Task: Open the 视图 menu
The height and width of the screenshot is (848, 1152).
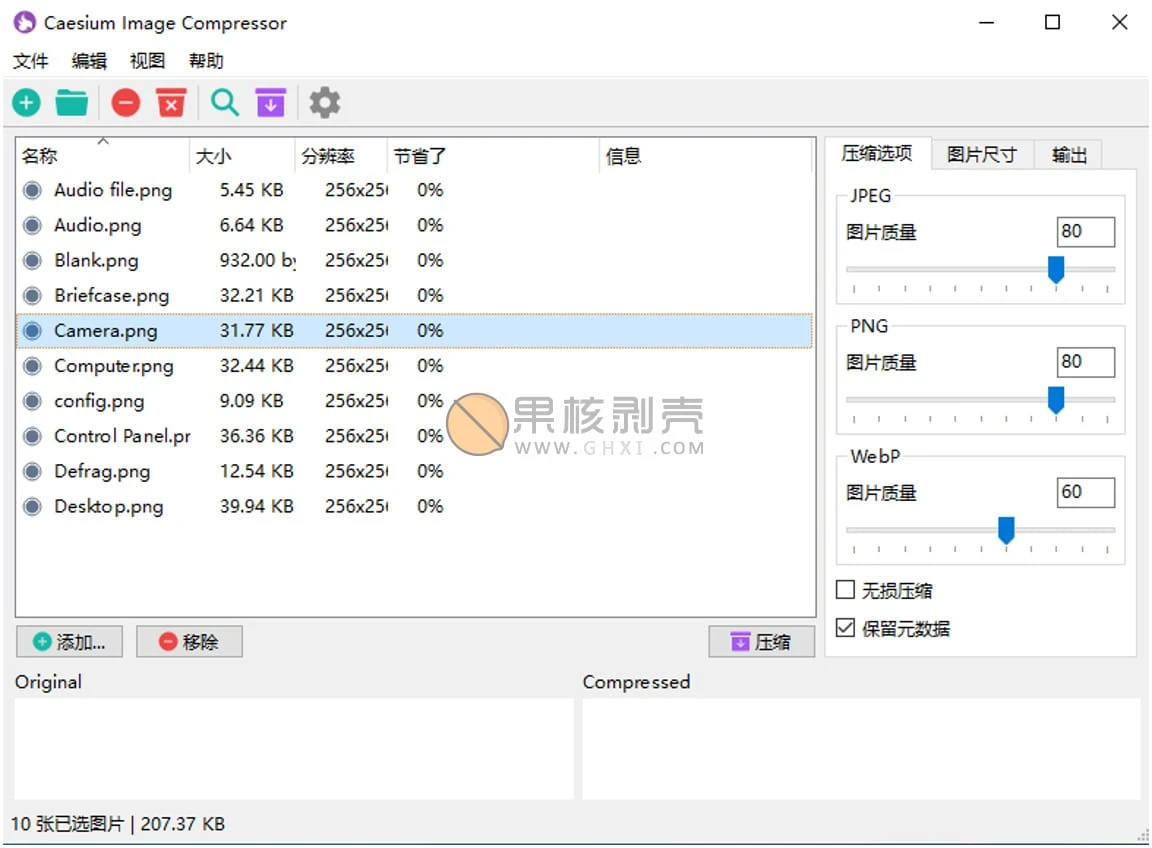Action: [147, 61]
